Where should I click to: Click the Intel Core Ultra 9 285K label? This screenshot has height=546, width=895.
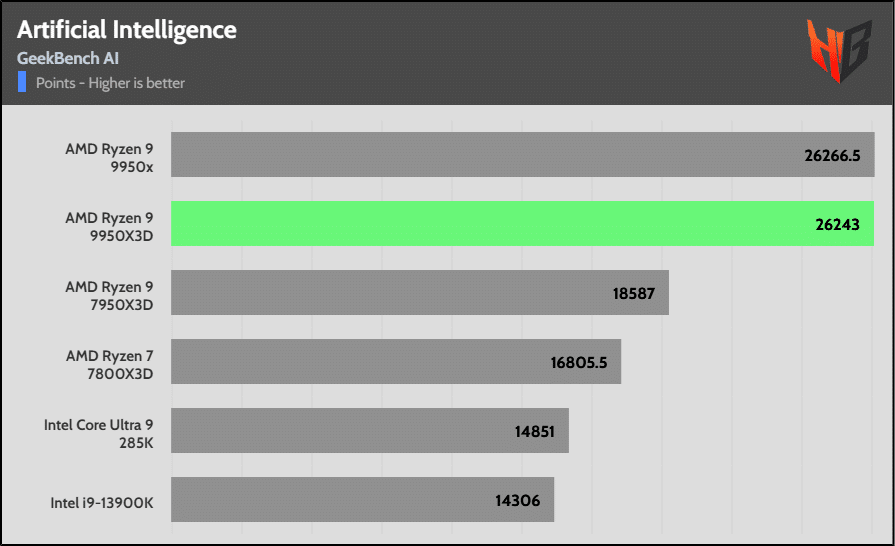point(98,432)
